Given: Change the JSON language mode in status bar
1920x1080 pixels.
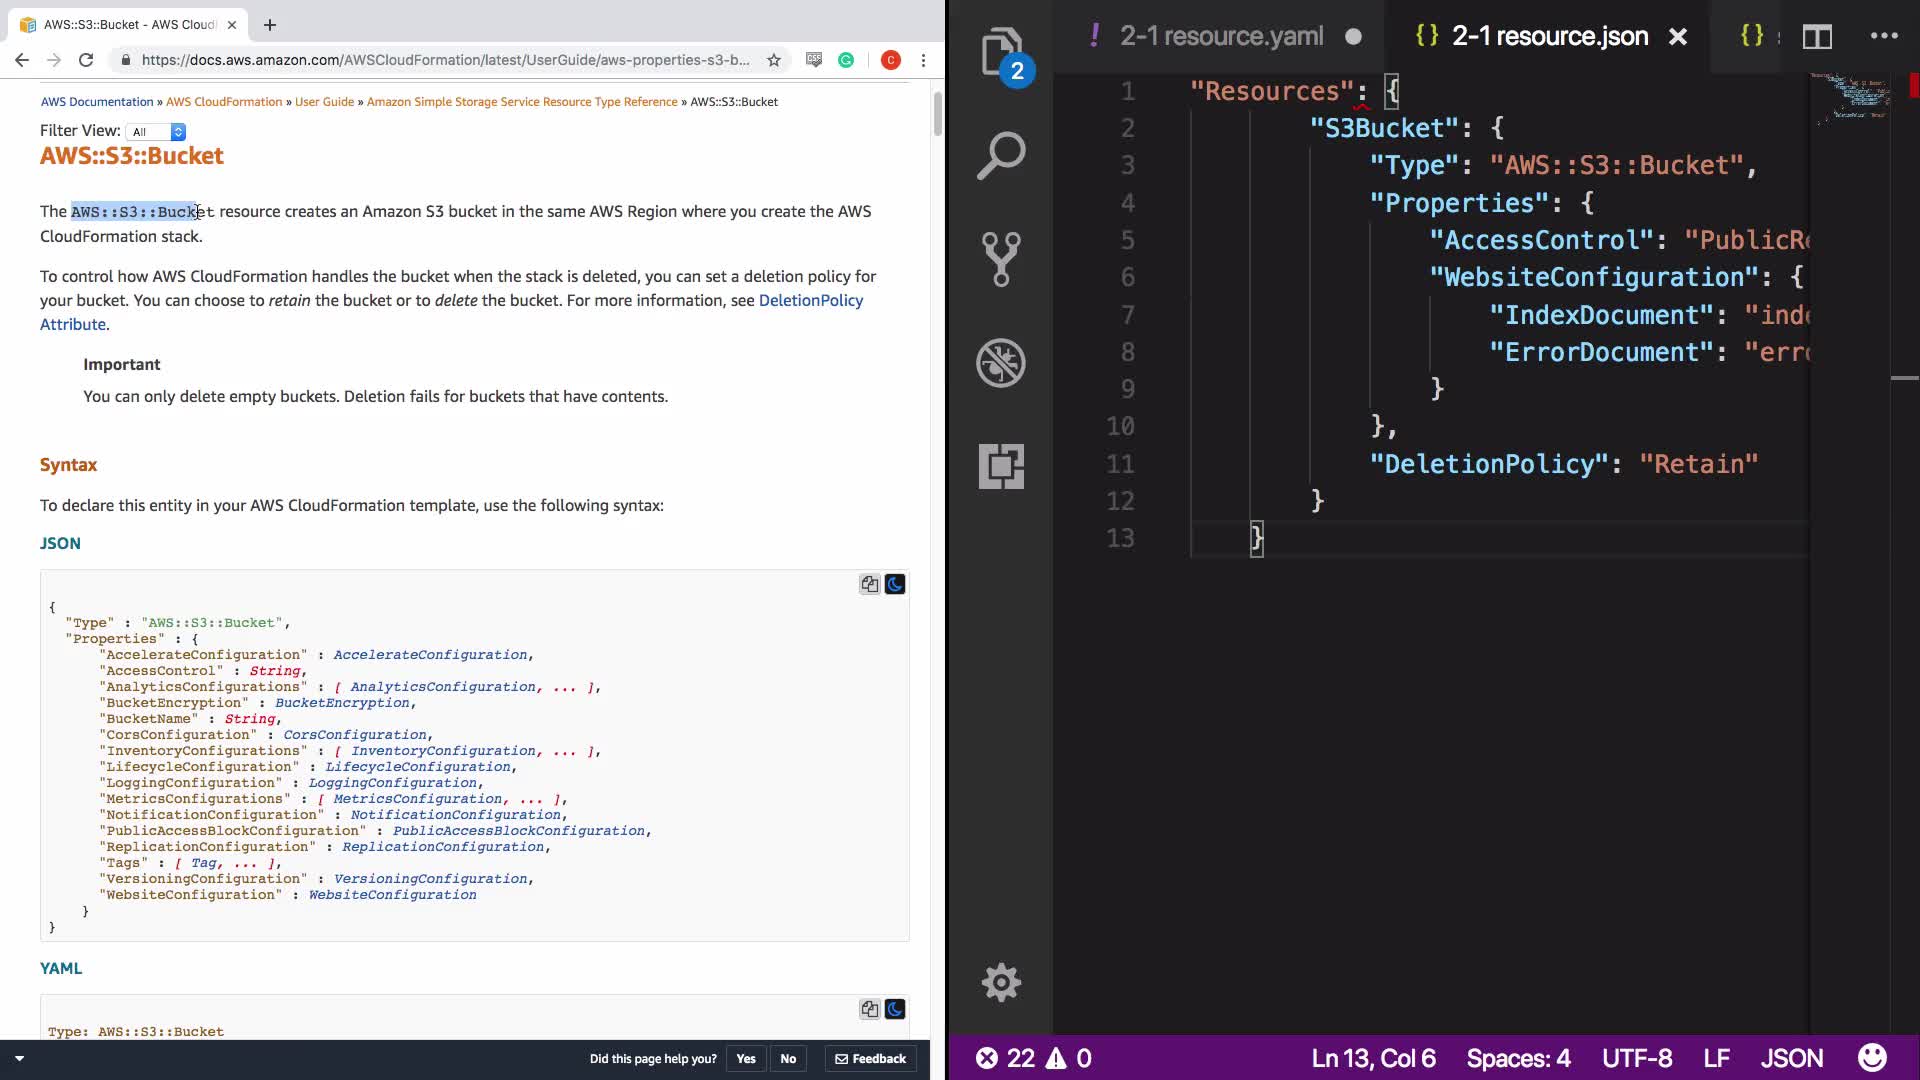Looking at the screenshot, I should [1791, 1058].
